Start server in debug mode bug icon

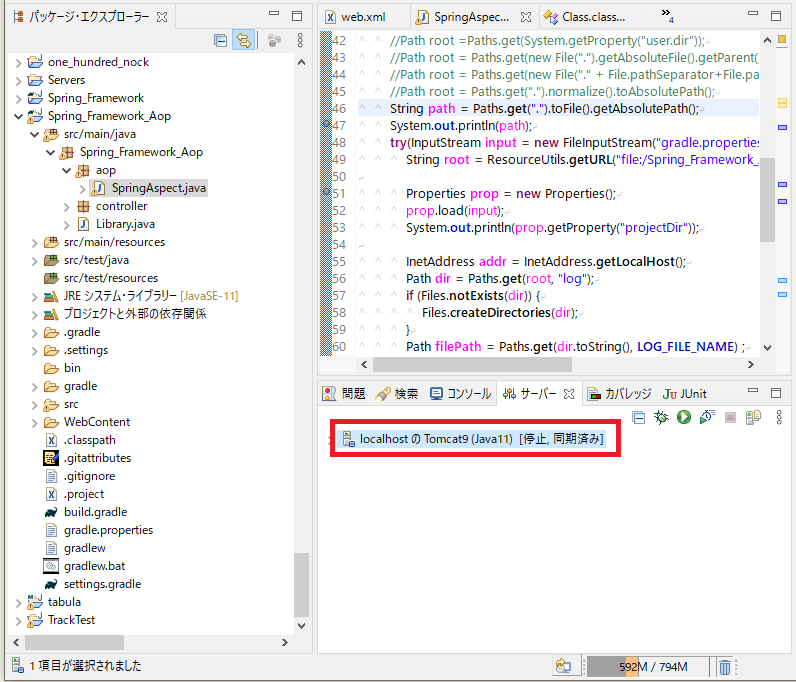click(x=661, y=417)
